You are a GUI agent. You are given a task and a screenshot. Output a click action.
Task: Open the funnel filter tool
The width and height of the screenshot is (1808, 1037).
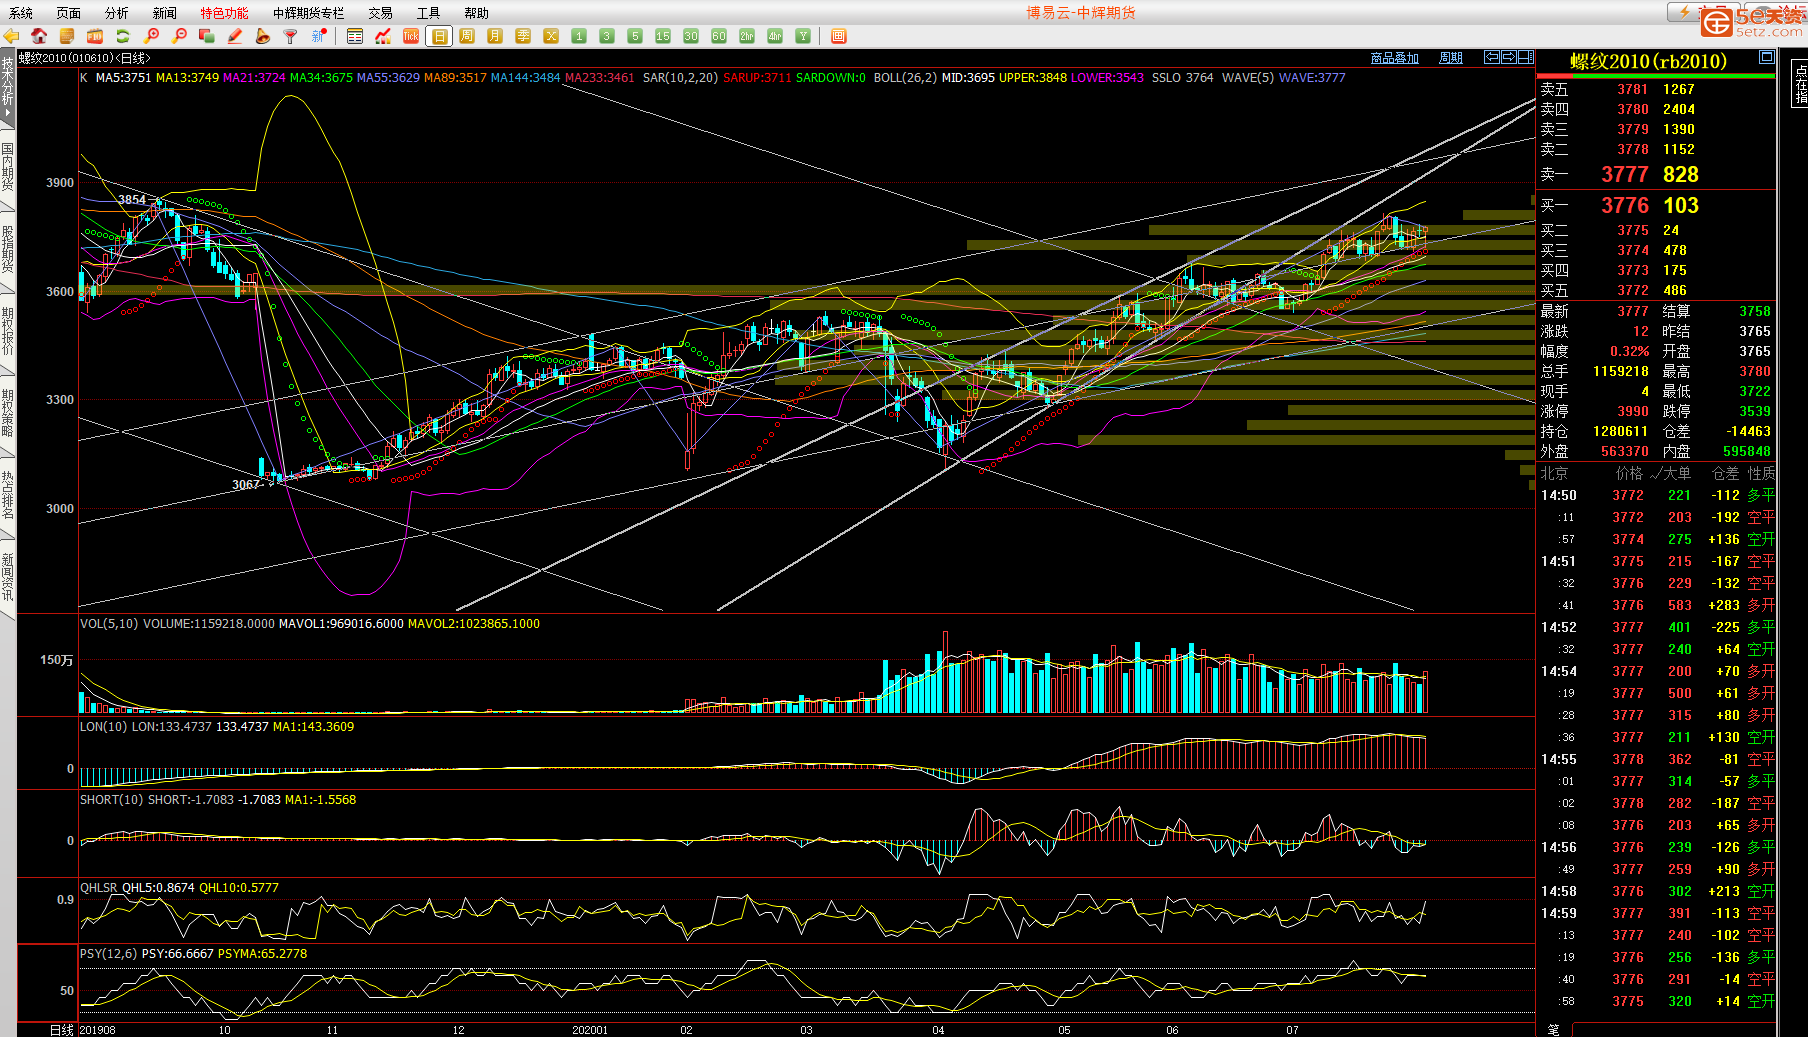290,36
